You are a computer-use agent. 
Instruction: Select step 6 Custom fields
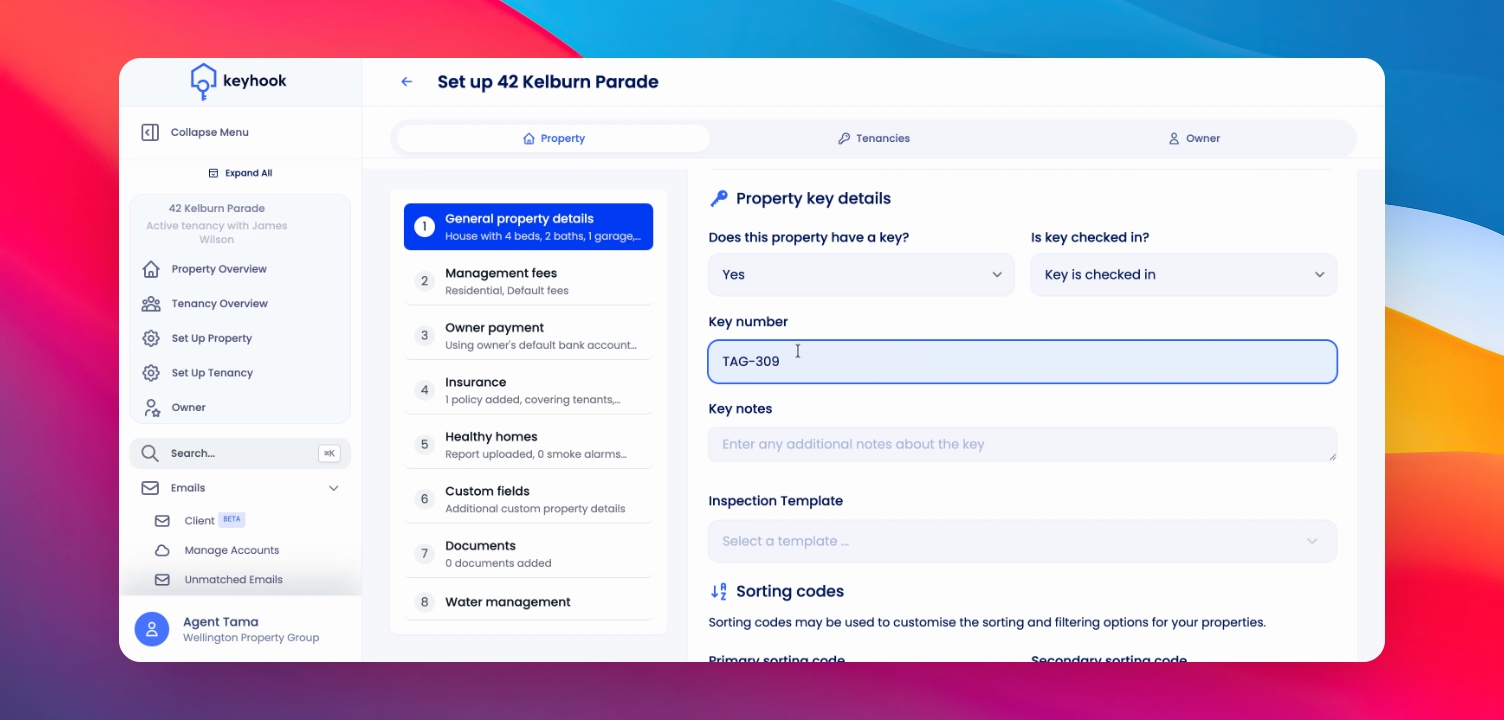(x=528, y=499)
